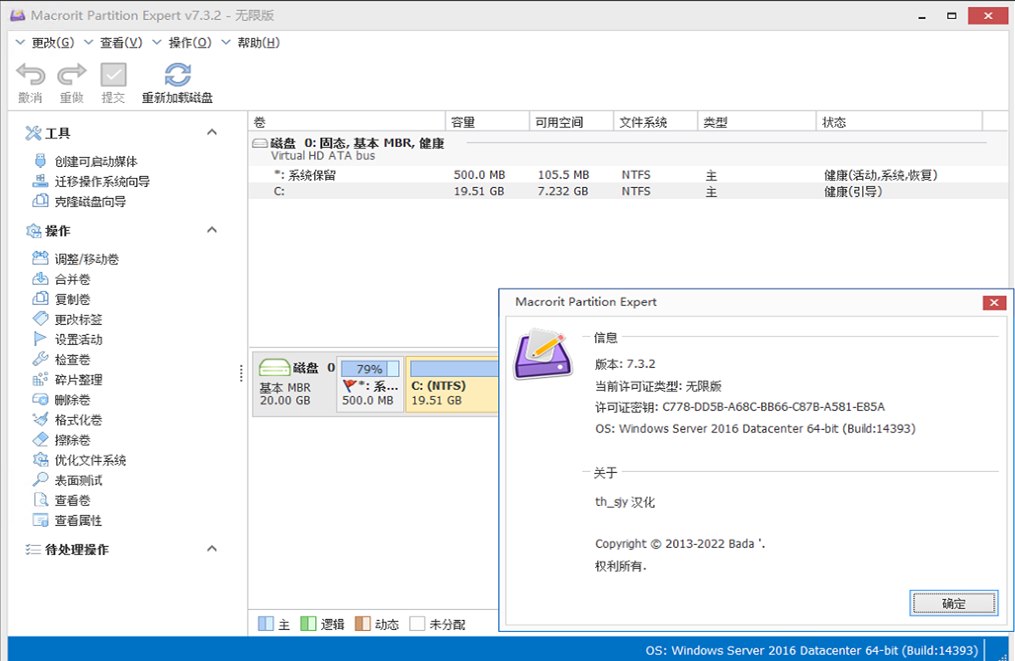The height and width of the screenshot is (661, 1015).
Task: Click the 动态 legend color swatch
Action: coord(362,623)
